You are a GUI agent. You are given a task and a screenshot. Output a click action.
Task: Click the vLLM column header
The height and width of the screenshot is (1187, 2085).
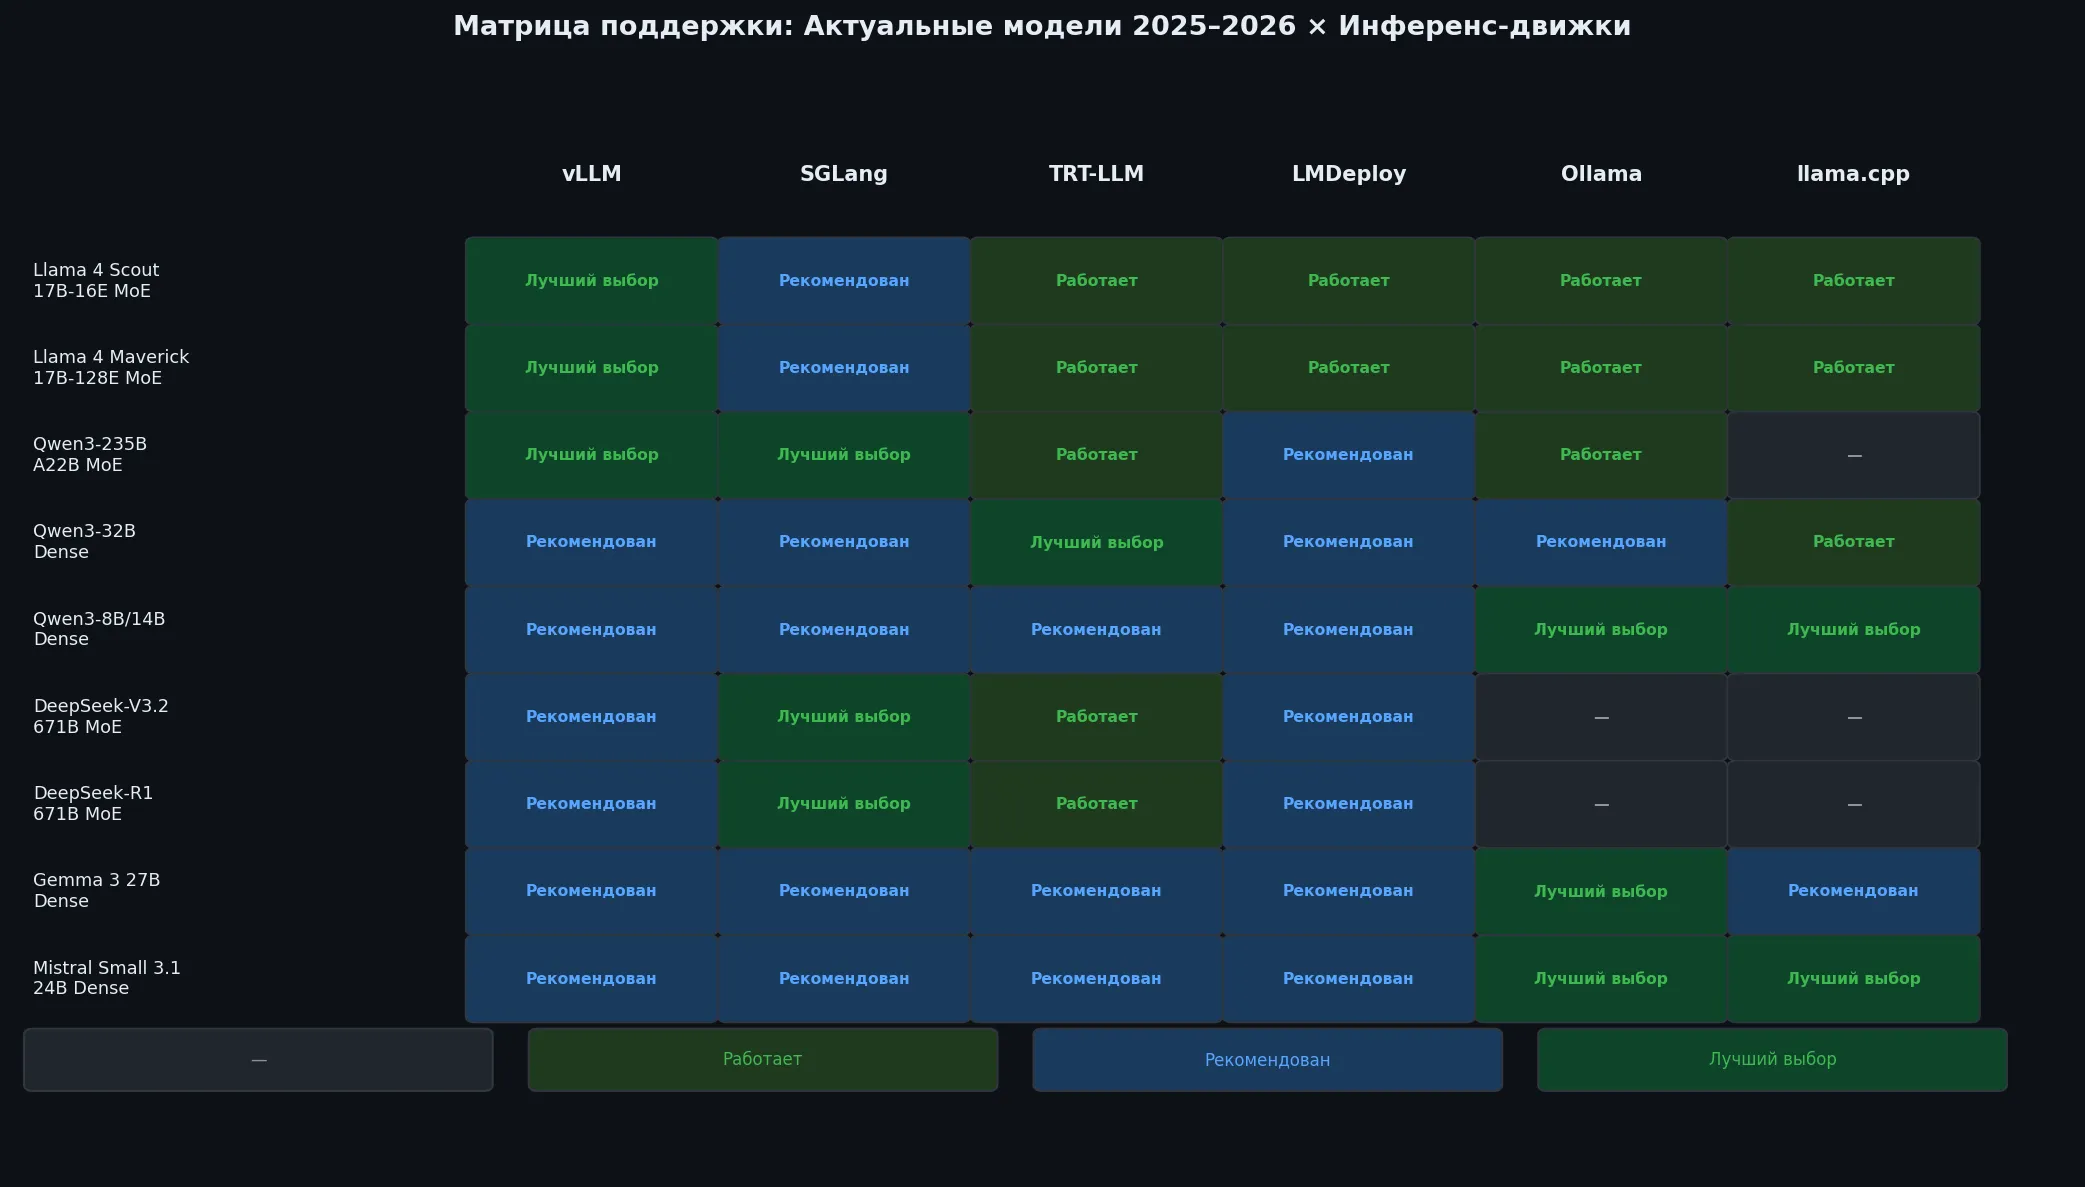pos(591,174)
